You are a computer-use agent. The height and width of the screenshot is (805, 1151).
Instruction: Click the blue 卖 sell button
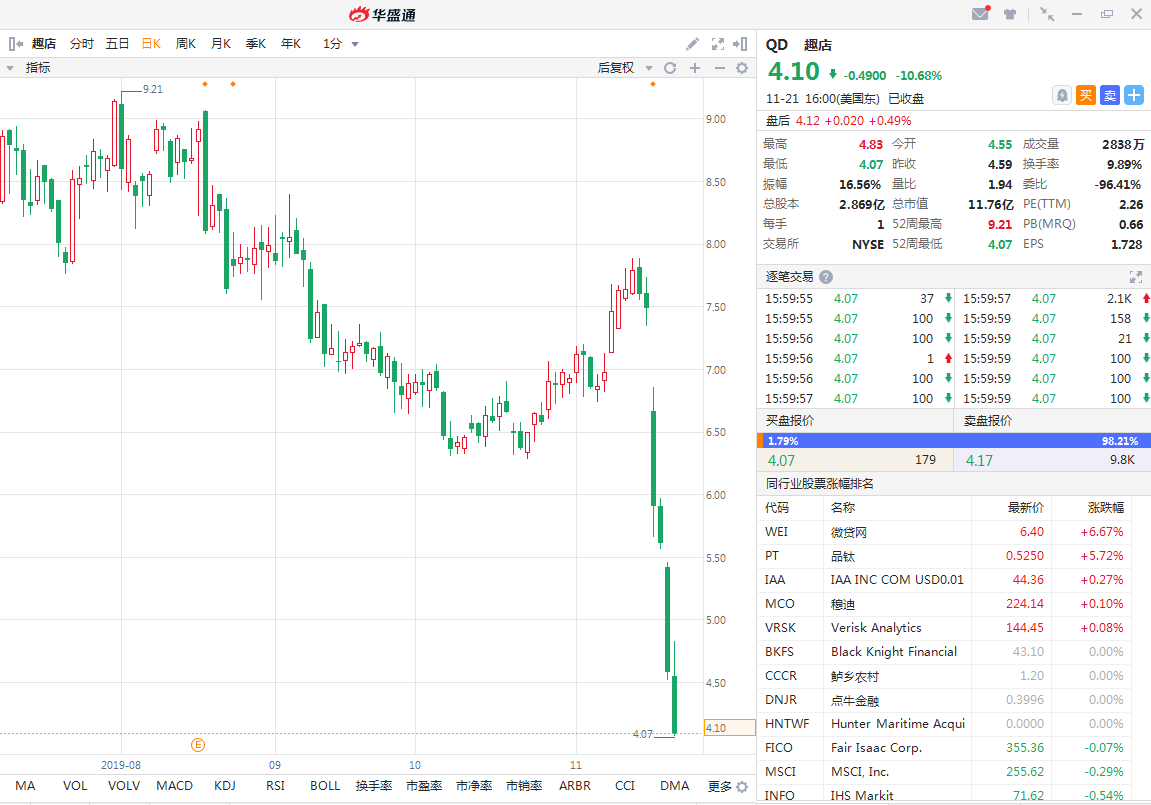pos(1110,95)
